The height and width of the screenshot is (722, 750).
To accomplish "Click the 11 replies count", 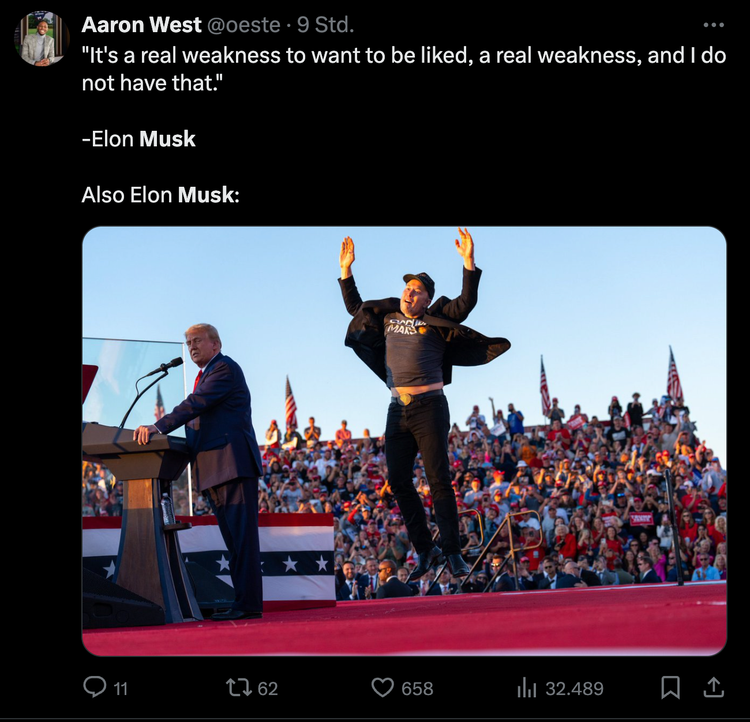I will pyautogui.click(x=121, y=689).
